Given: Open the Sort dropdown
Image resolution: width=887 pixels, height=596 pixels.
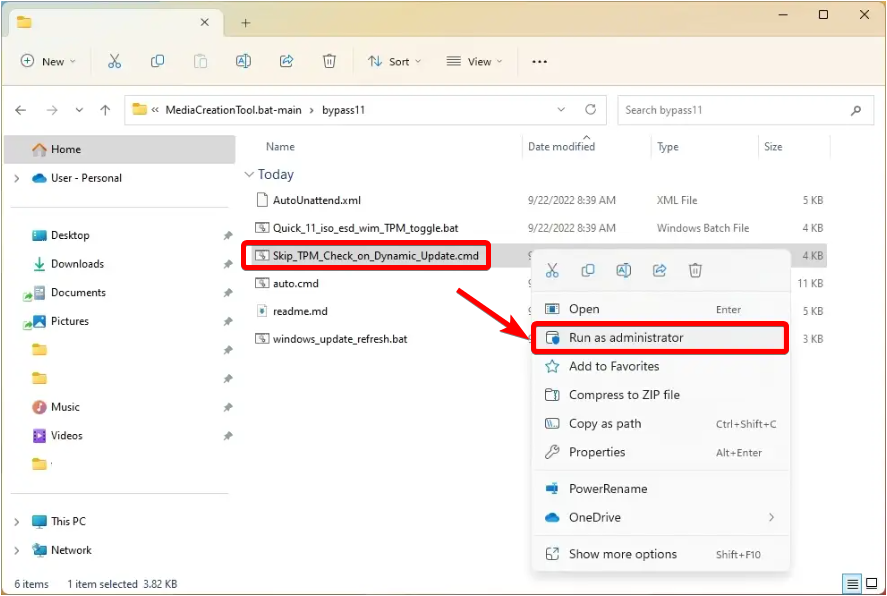Looking at the screenshot, I should (394, 61).
